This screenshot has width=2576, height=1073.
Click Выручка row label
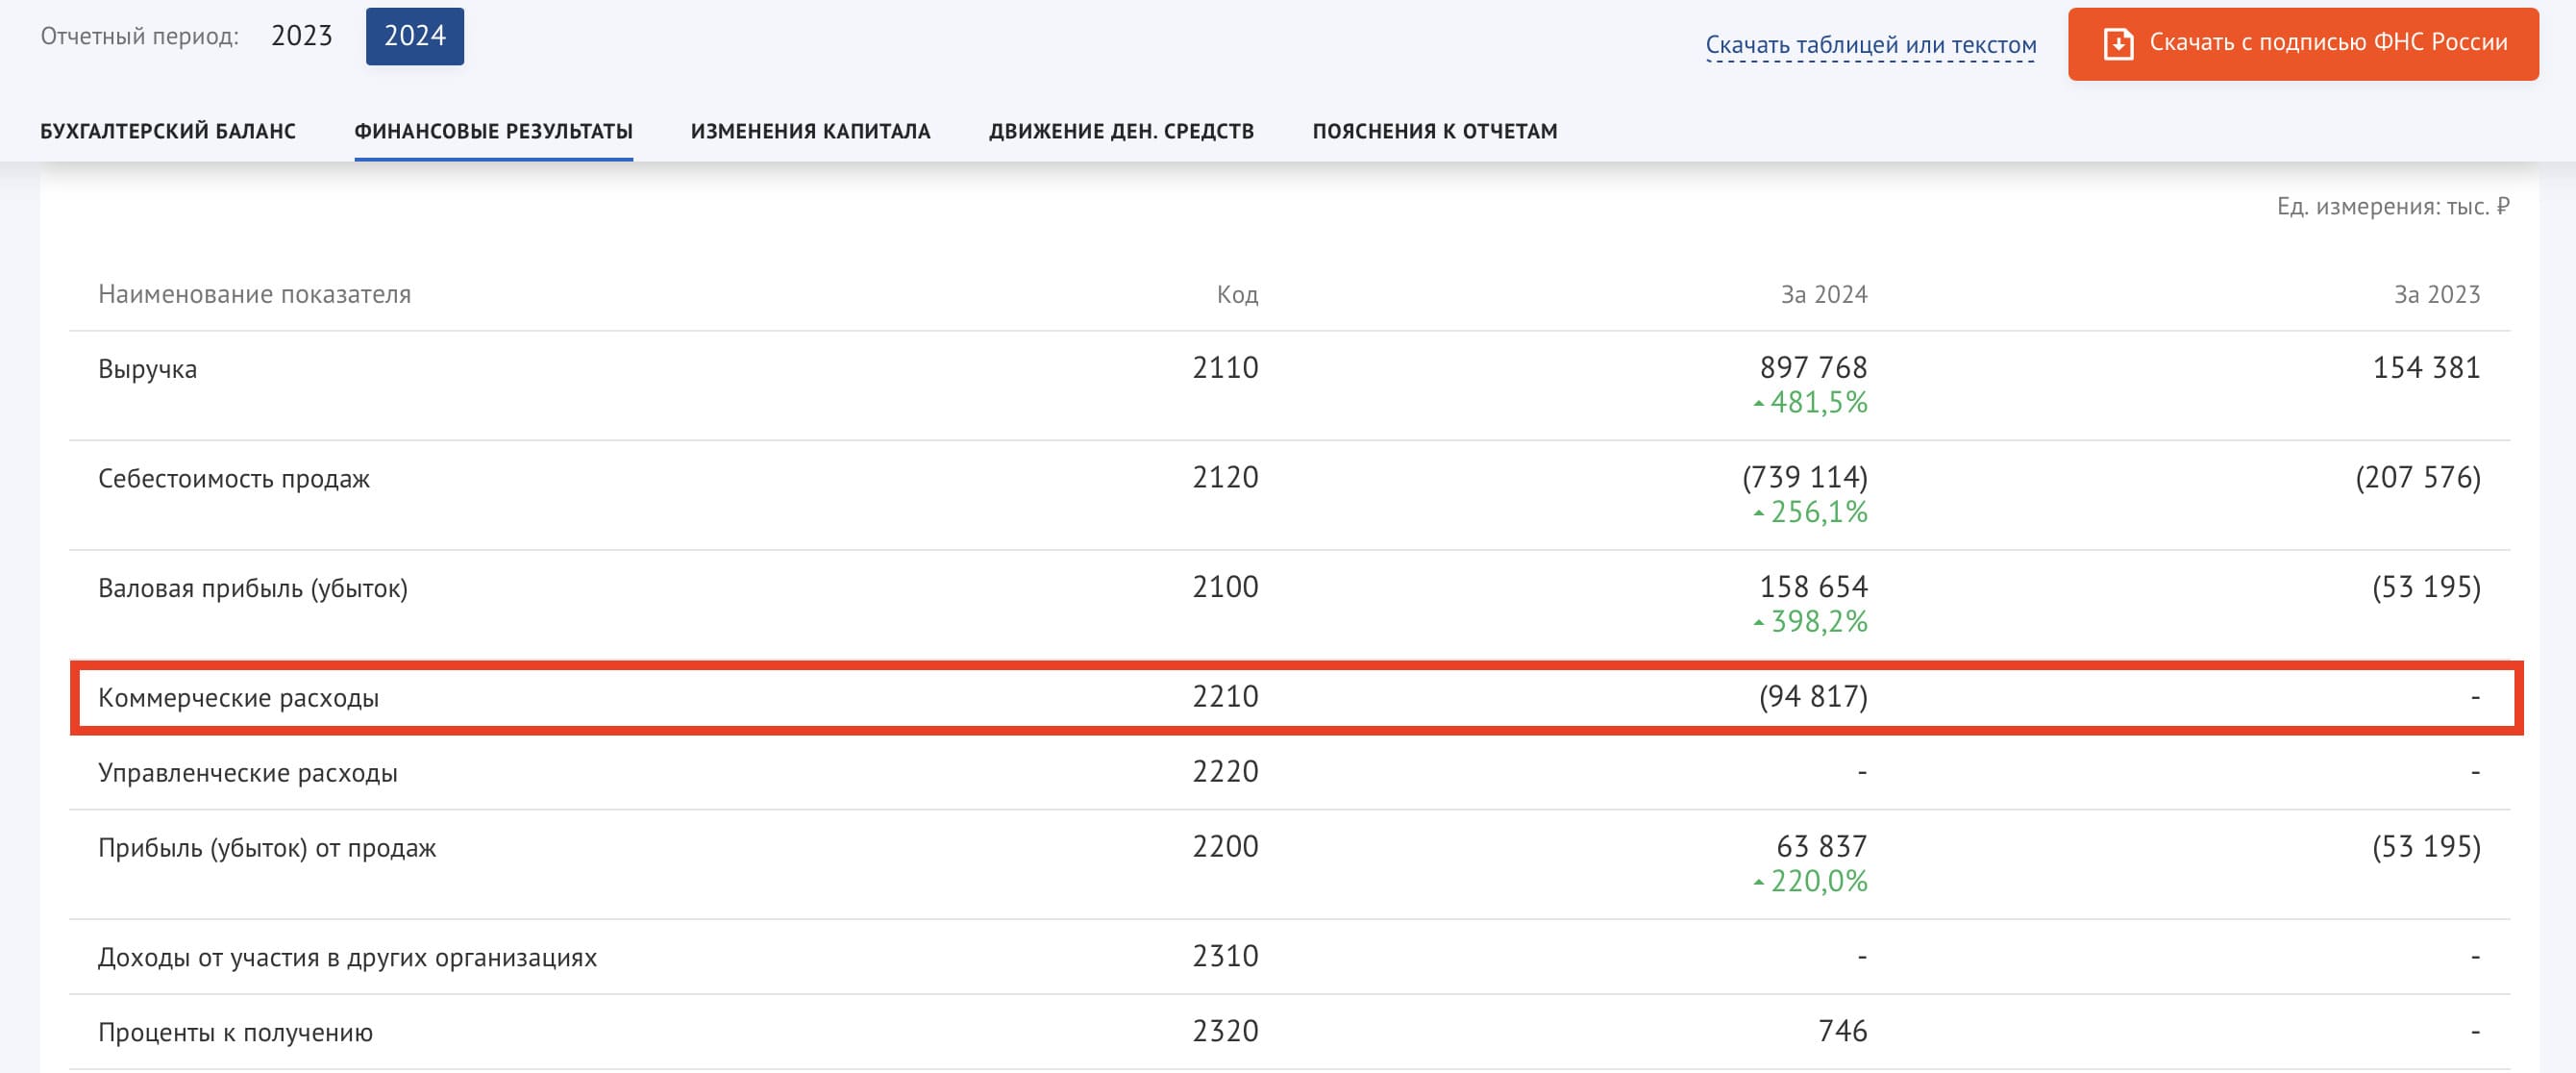148,369
